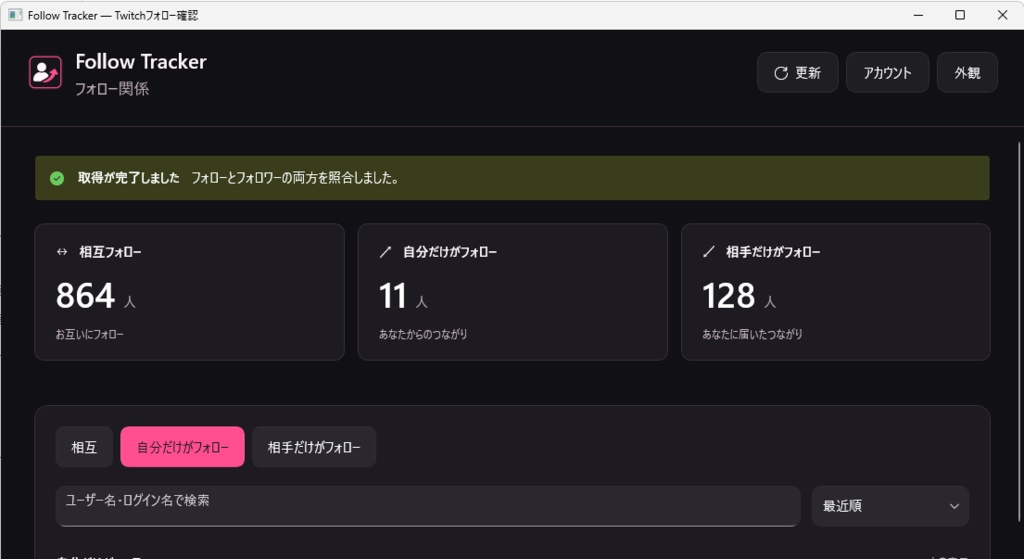Click the green check success icon
The width and height of the screenshot is (1024, 559).
[57, 178]
